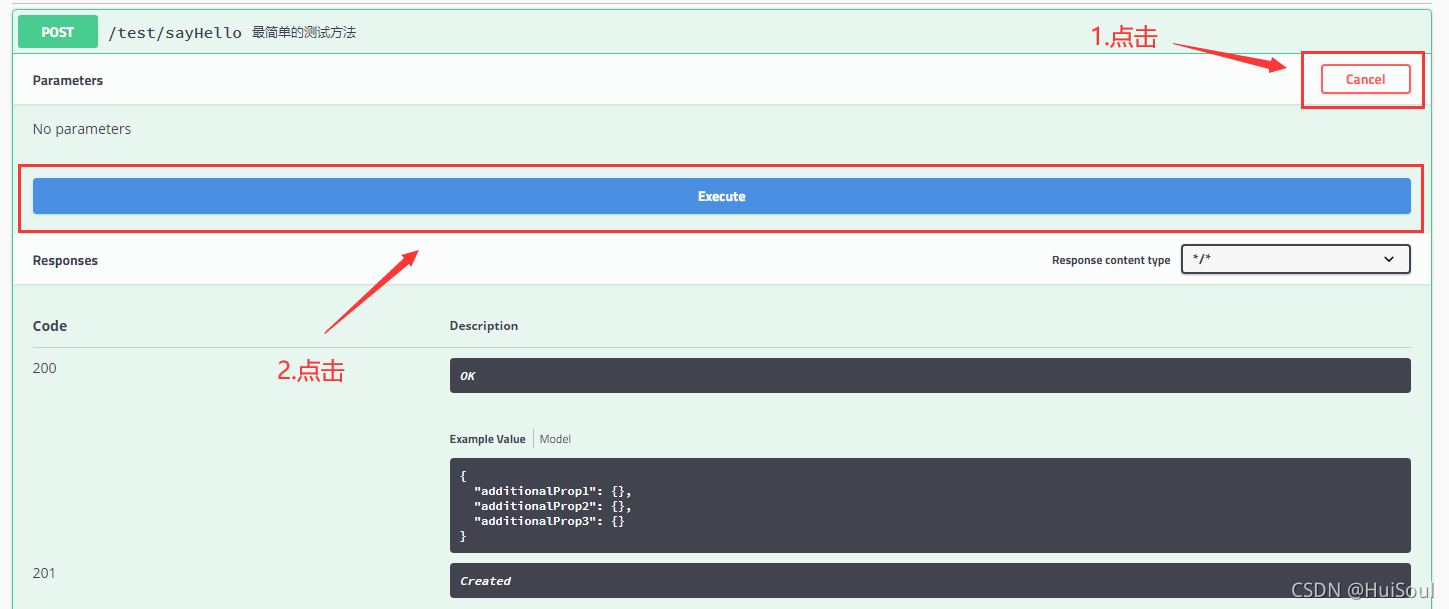The width and height of the screenshot is (1449, 609).
Task: Click the 200 response code
Action: [45, 368]
